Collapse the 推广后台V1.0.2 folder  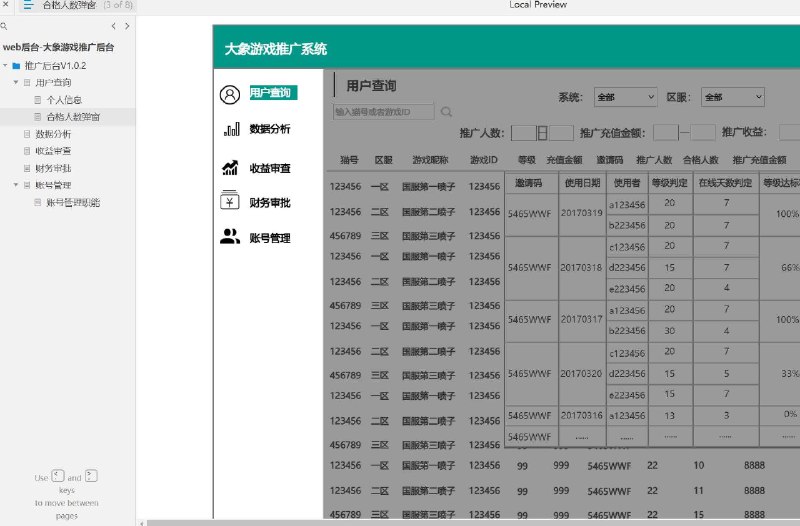(5, 65)
